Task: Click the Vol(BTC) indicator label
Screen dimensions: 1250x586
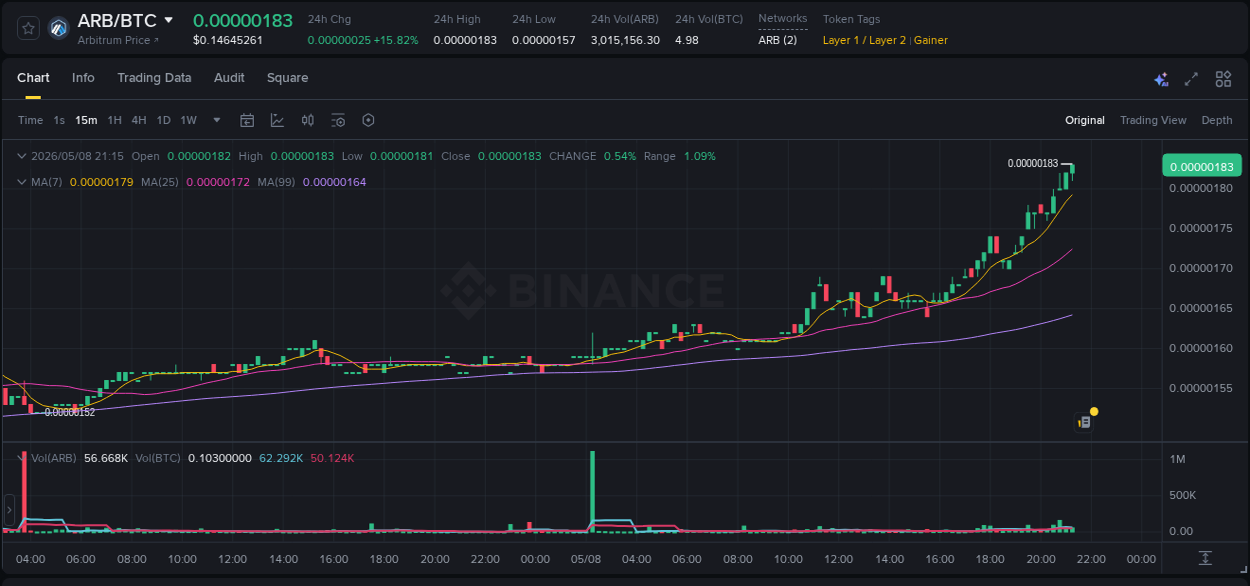Action: tap(157, 458)
